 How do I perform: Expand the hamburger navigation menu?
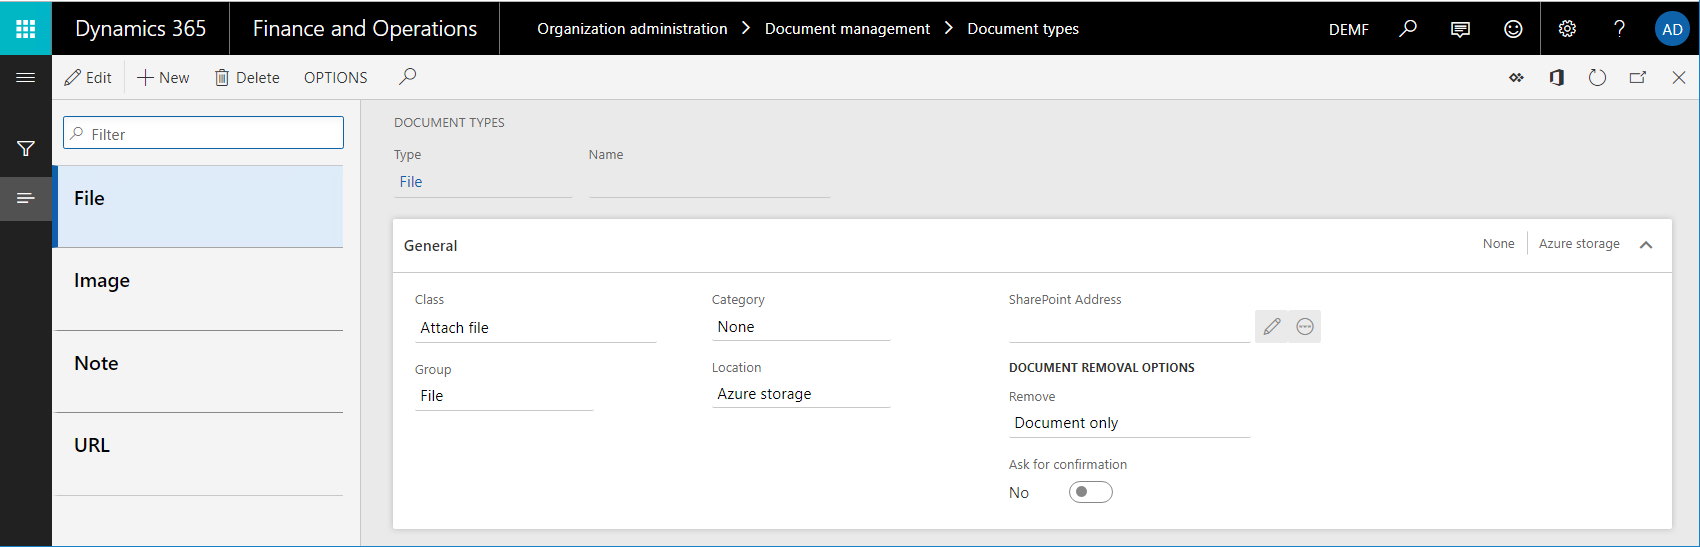26,77
